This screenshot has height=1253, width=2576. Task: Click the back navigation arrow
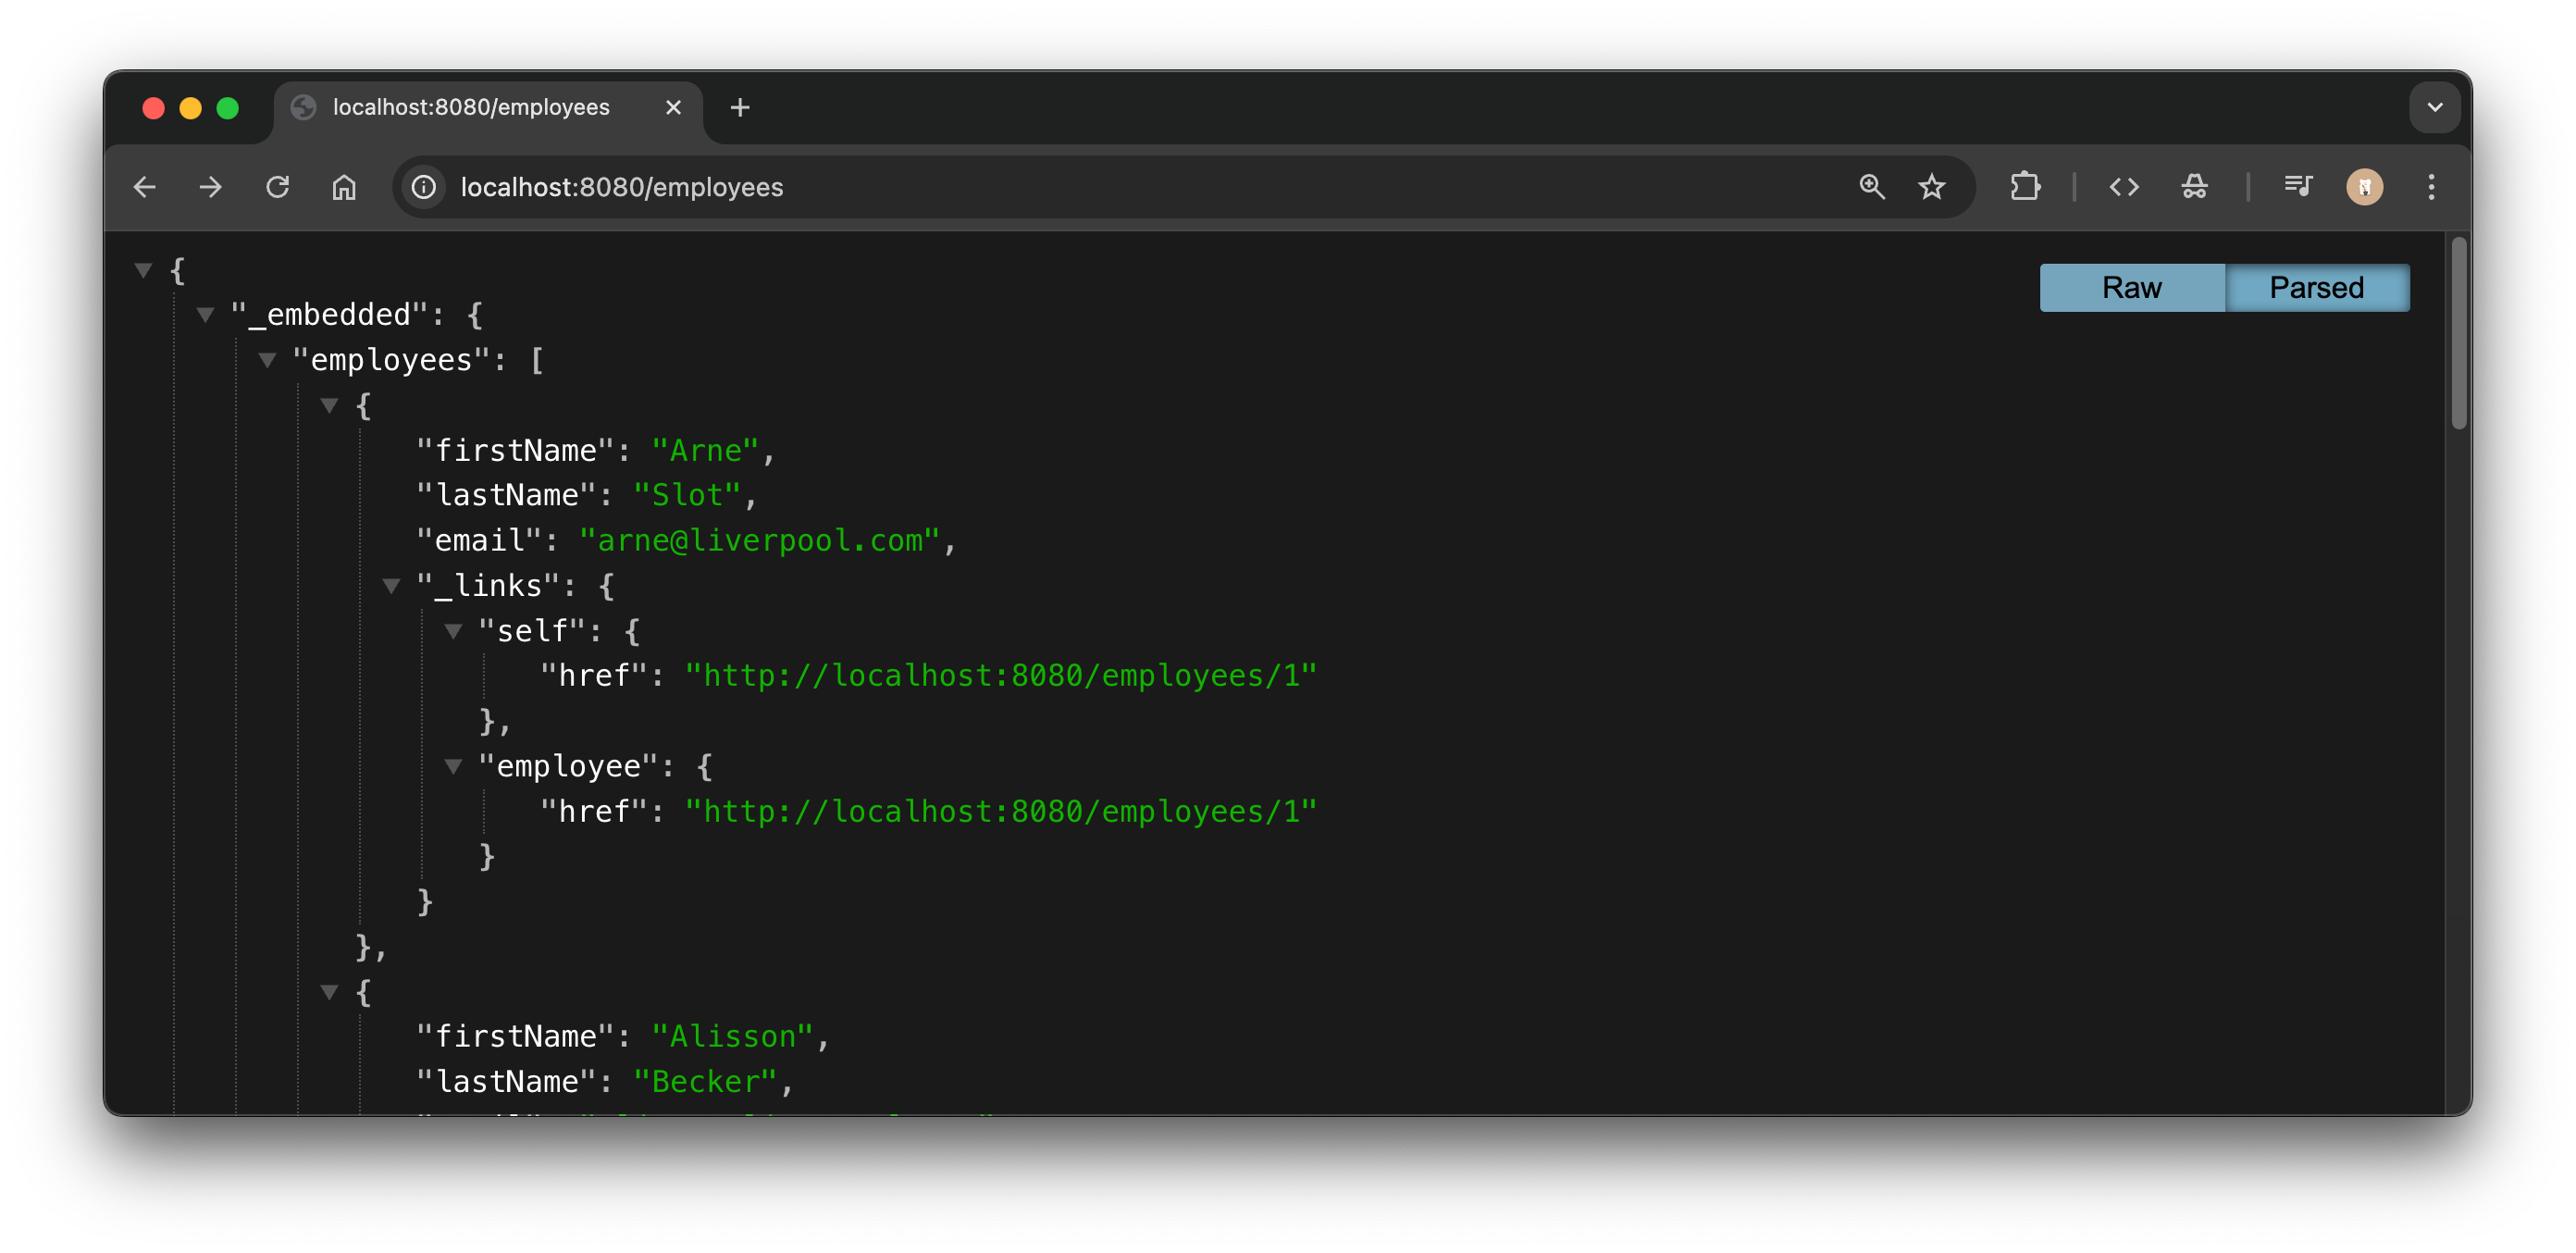tap(145, 187)
